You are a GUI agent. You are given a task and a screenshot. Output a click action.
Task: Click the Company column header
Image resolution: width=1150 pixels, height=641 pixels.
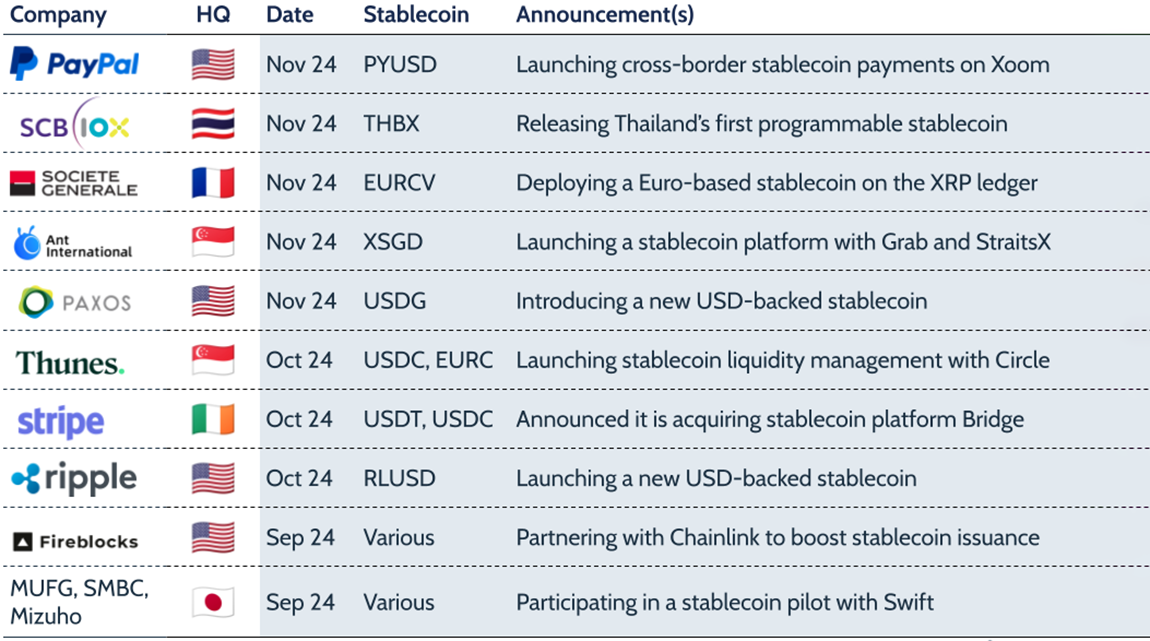click(58, 15)
